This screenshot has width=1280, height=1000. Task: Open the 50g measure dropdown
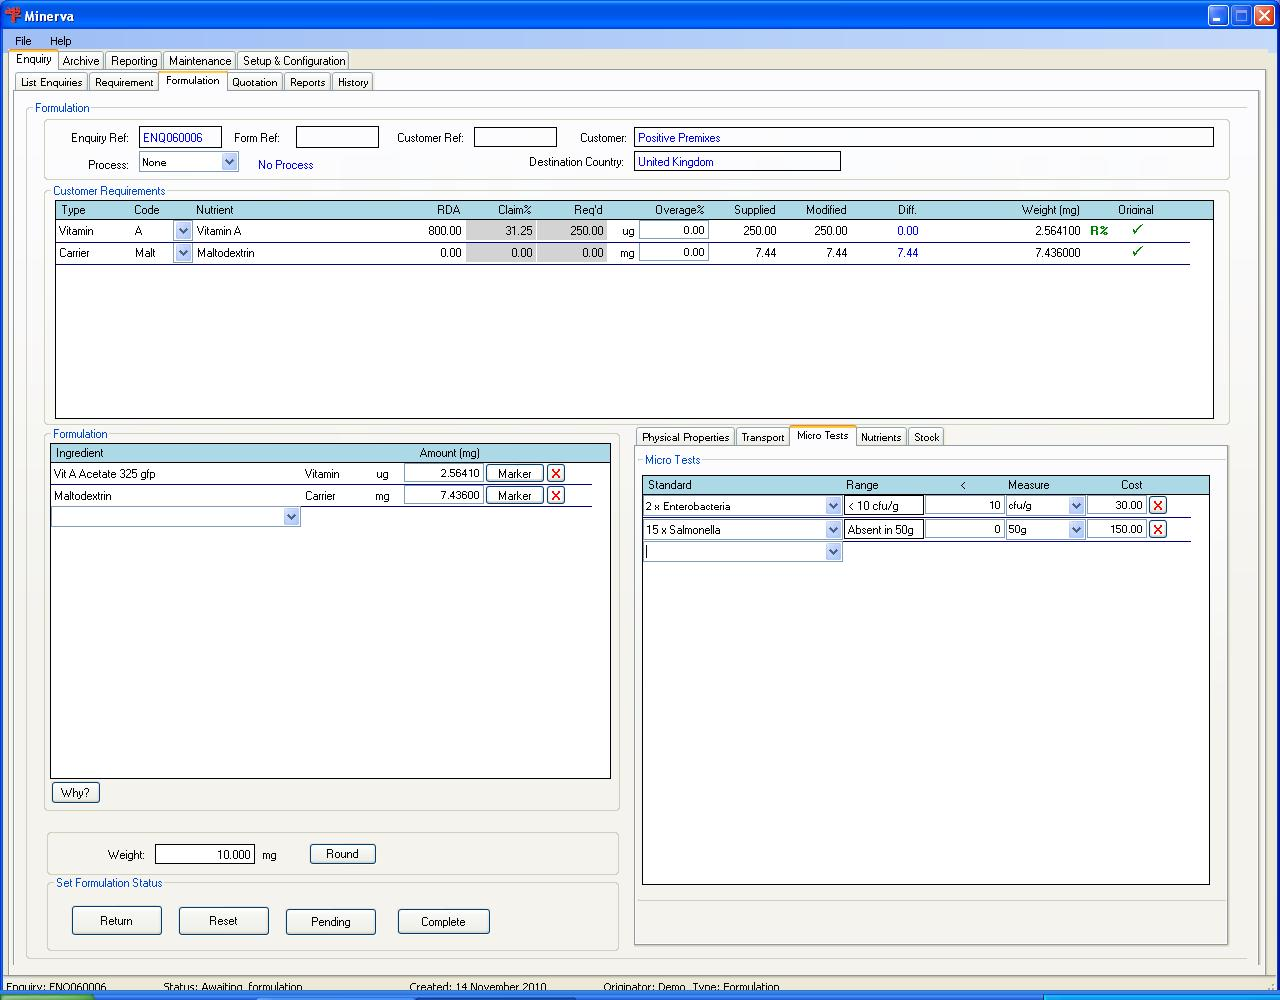coord(1076,530)
